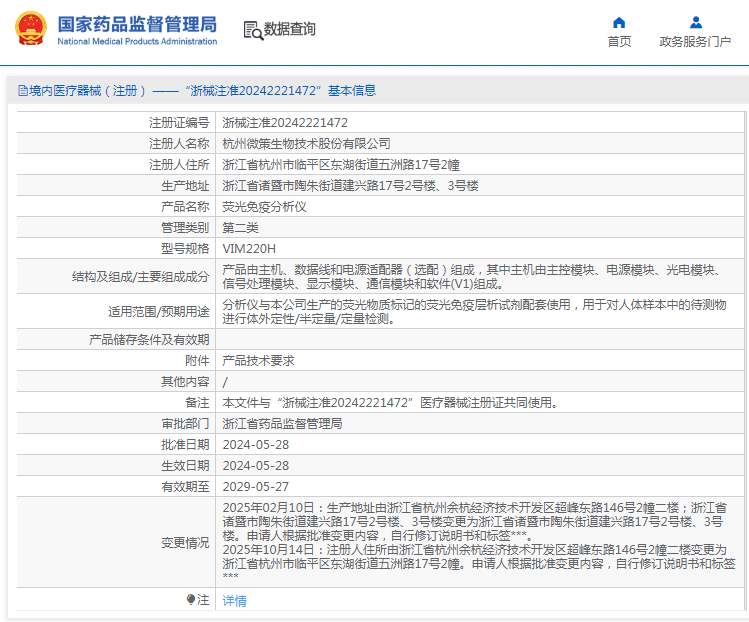Open 政务服务门户 portal
Viewport: 749px width, 622px height.
point(695,42)
